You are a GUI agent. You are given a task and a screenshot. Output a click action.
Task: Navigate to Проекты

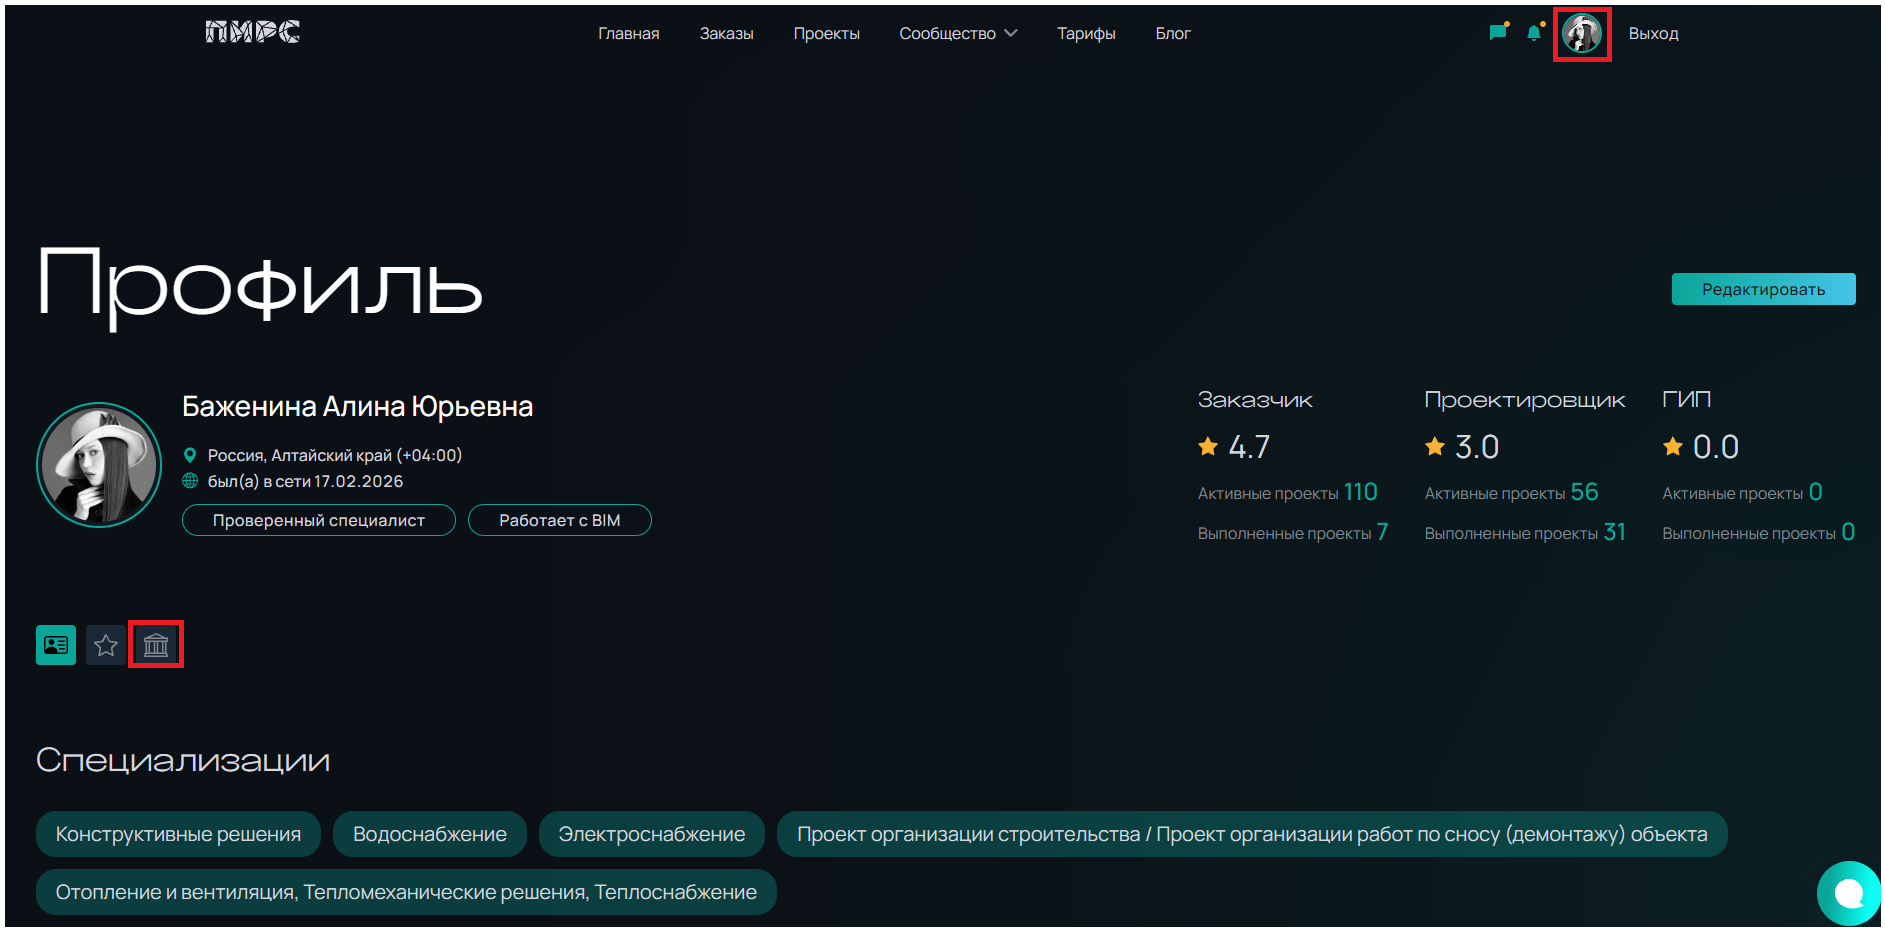point(826,33)
